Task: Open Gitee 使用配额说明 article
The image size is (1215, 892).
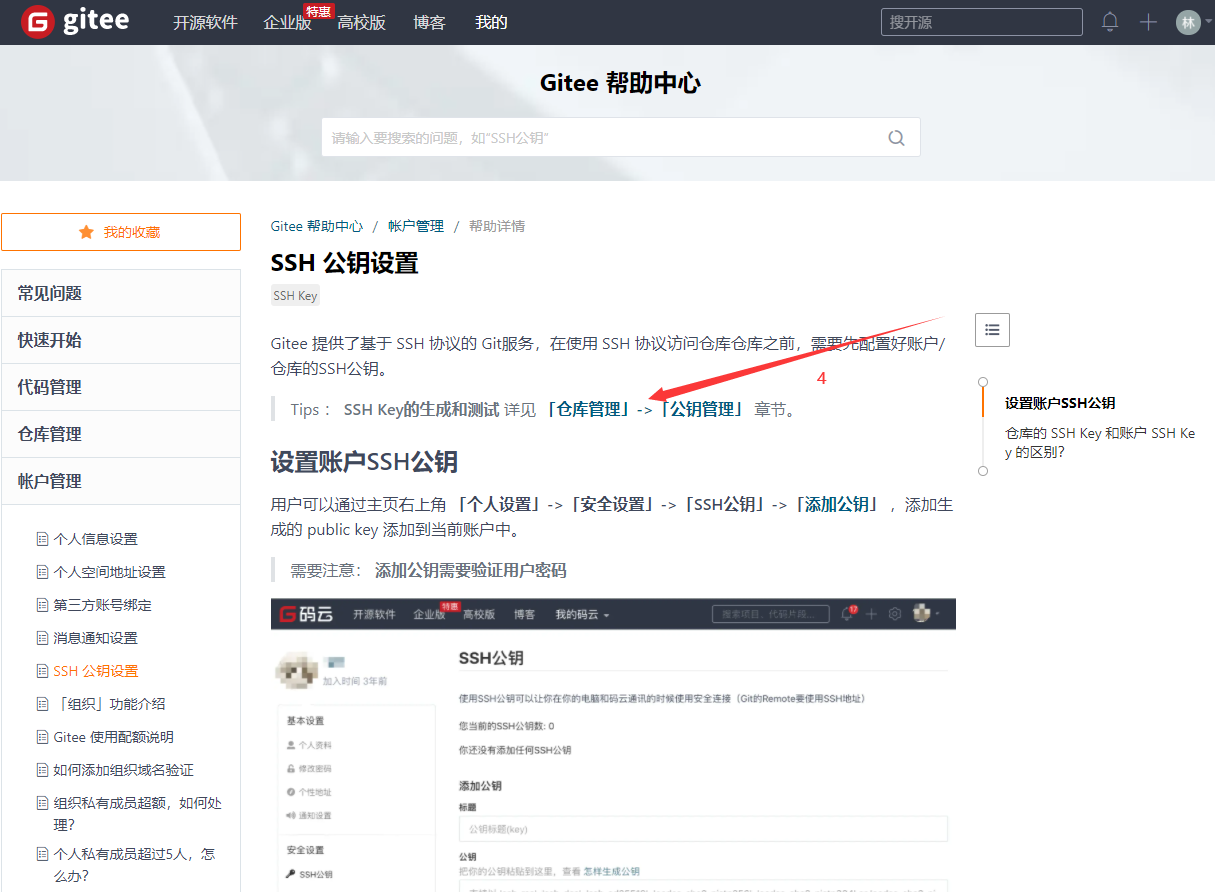Action: coord(113,737)
